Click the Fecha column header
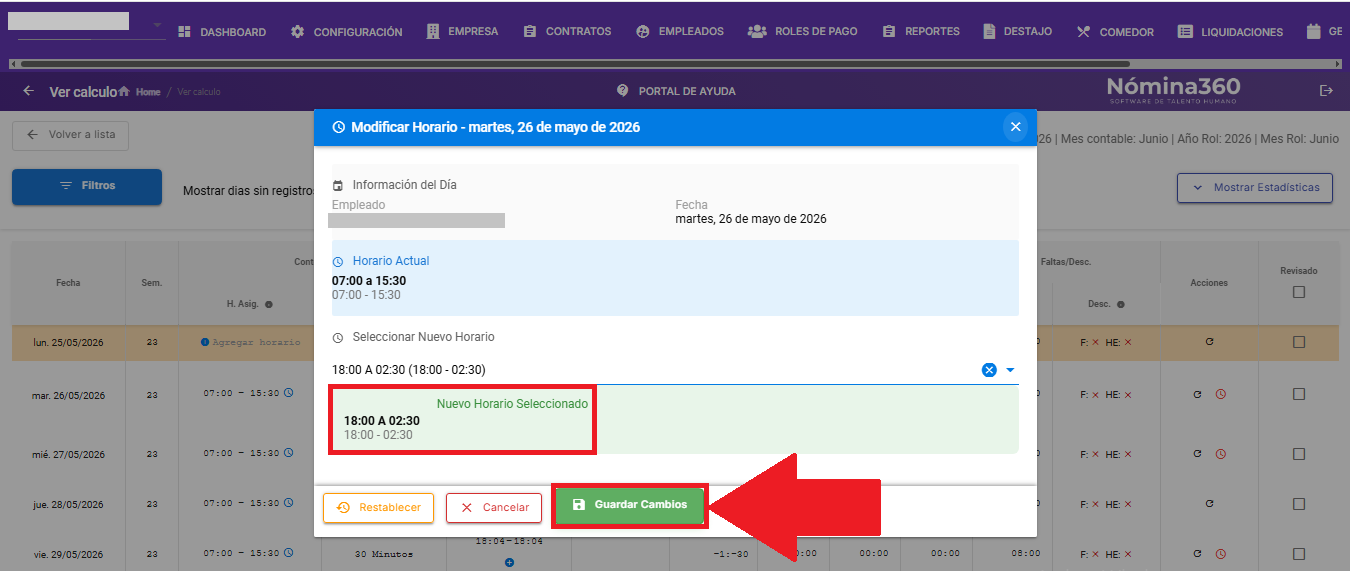The height and width of the screenshot is (571, 1350). [x=68, y=283]
